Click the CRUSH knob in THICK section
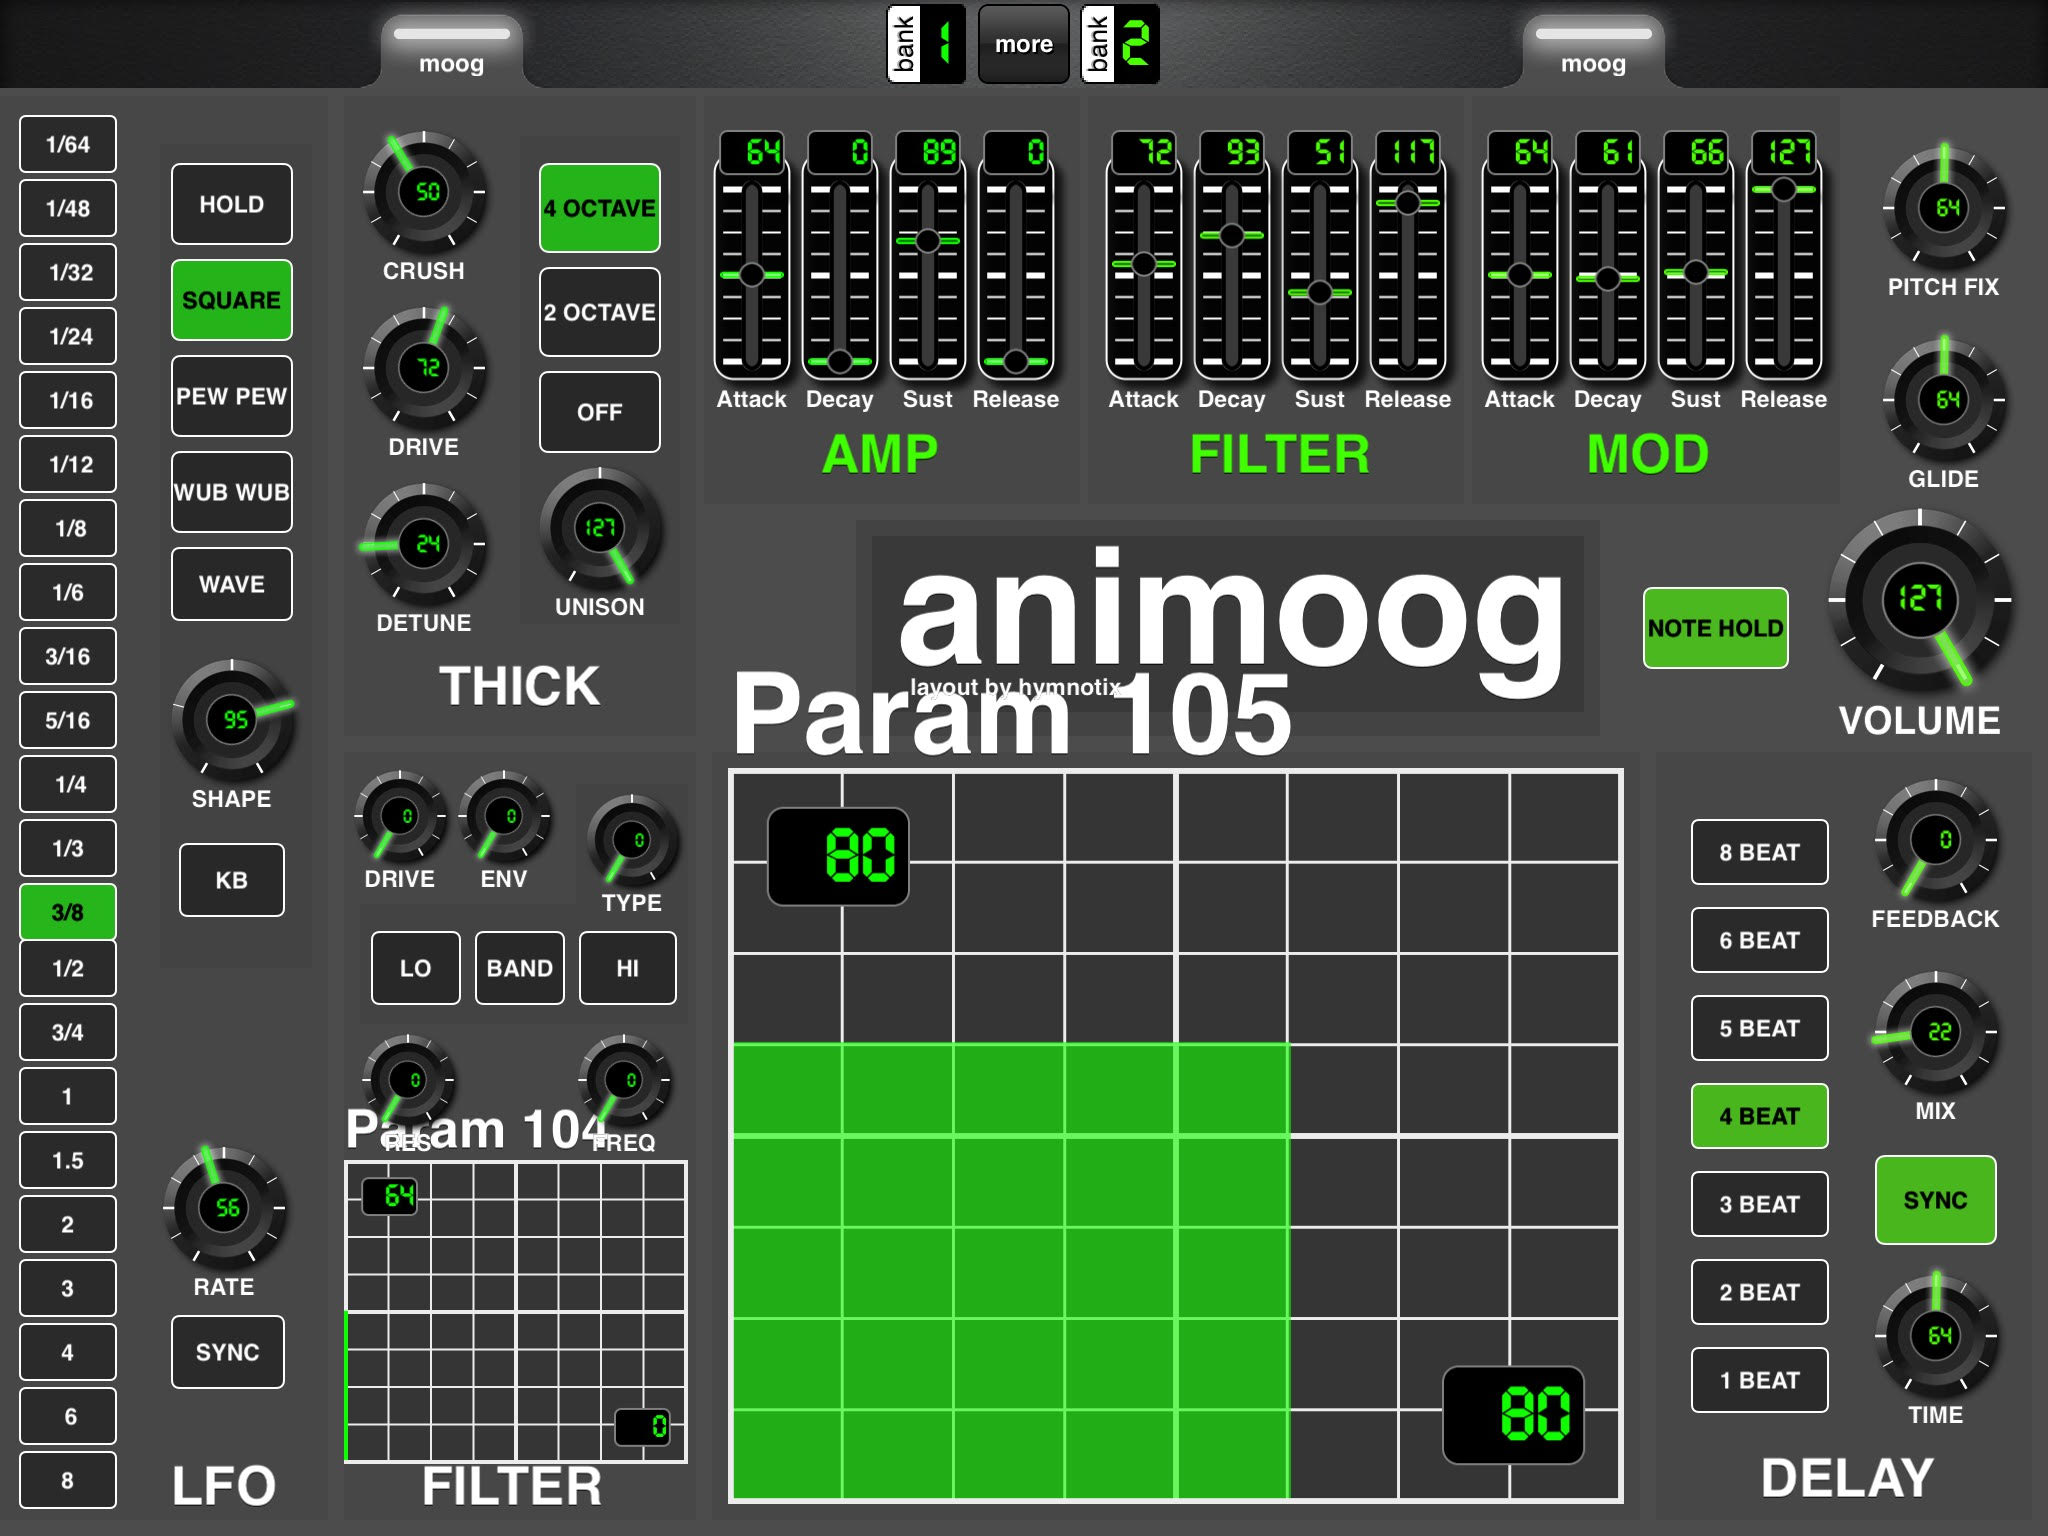This screenshot has height=1536, width=2048. tap(424, 191)
